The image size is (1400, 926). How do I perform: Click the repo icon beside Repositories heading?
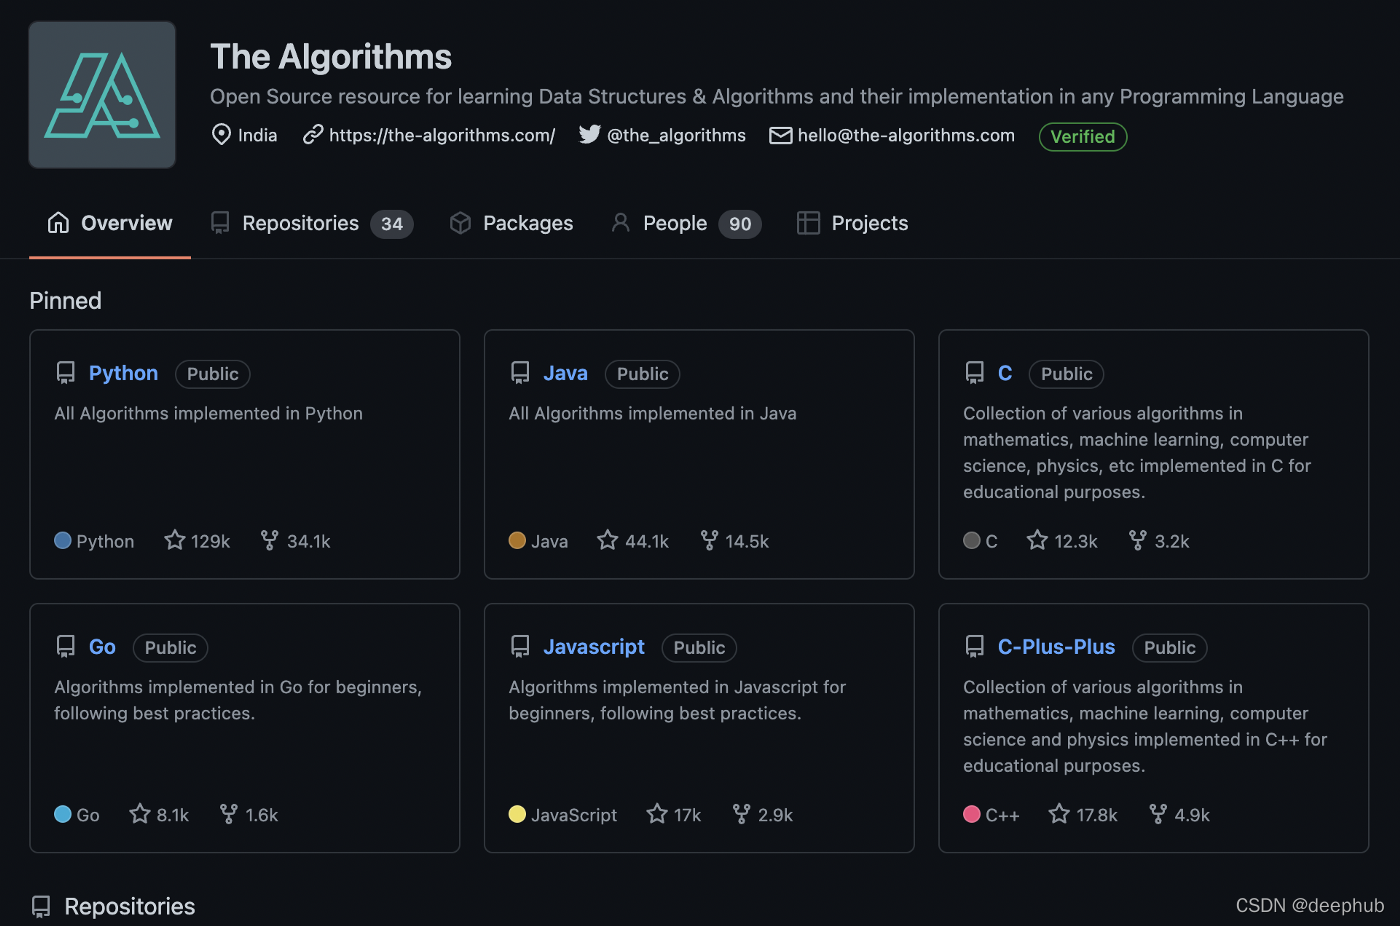[41, 907]
